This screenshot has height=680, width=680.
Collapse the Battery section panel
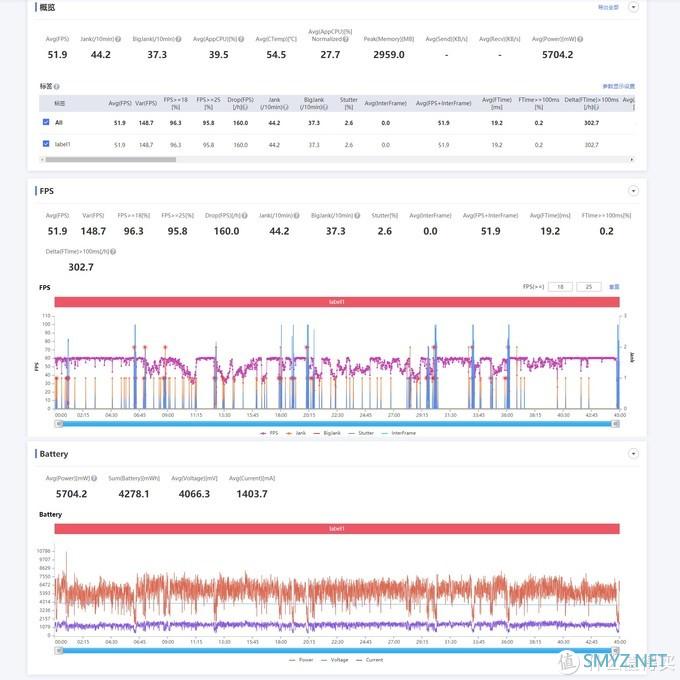[633, 454]
